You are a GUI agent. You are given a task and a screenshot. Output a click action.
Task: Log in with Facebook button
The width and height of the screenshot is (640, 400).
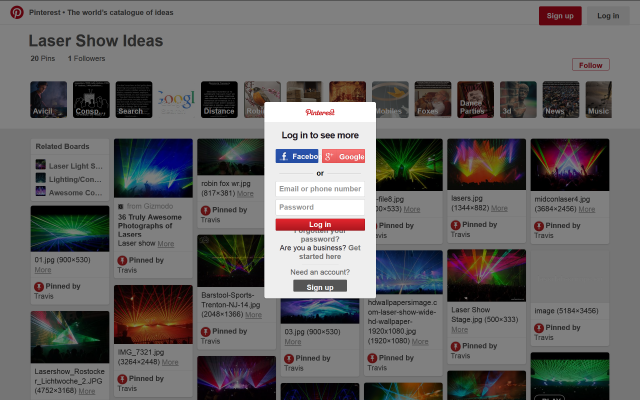pos(297,156)
